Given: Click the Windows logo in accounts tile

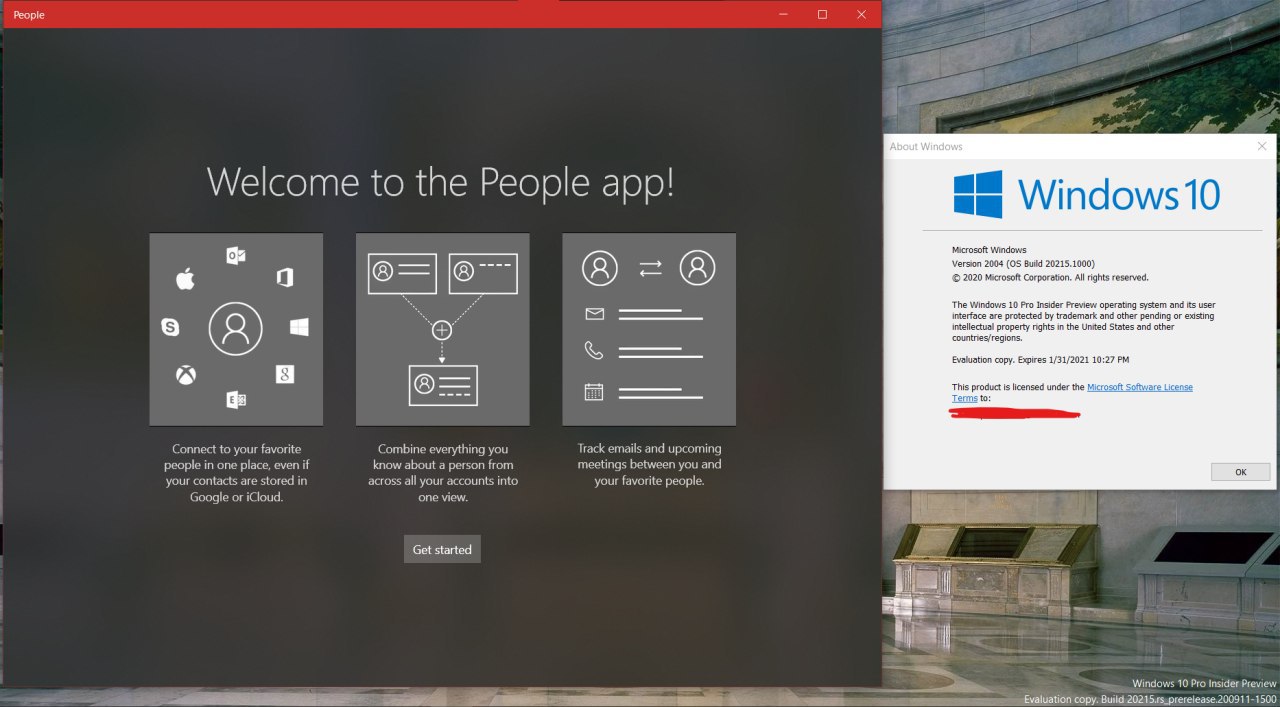Looking at the screenshot, I should pos(299,327).
